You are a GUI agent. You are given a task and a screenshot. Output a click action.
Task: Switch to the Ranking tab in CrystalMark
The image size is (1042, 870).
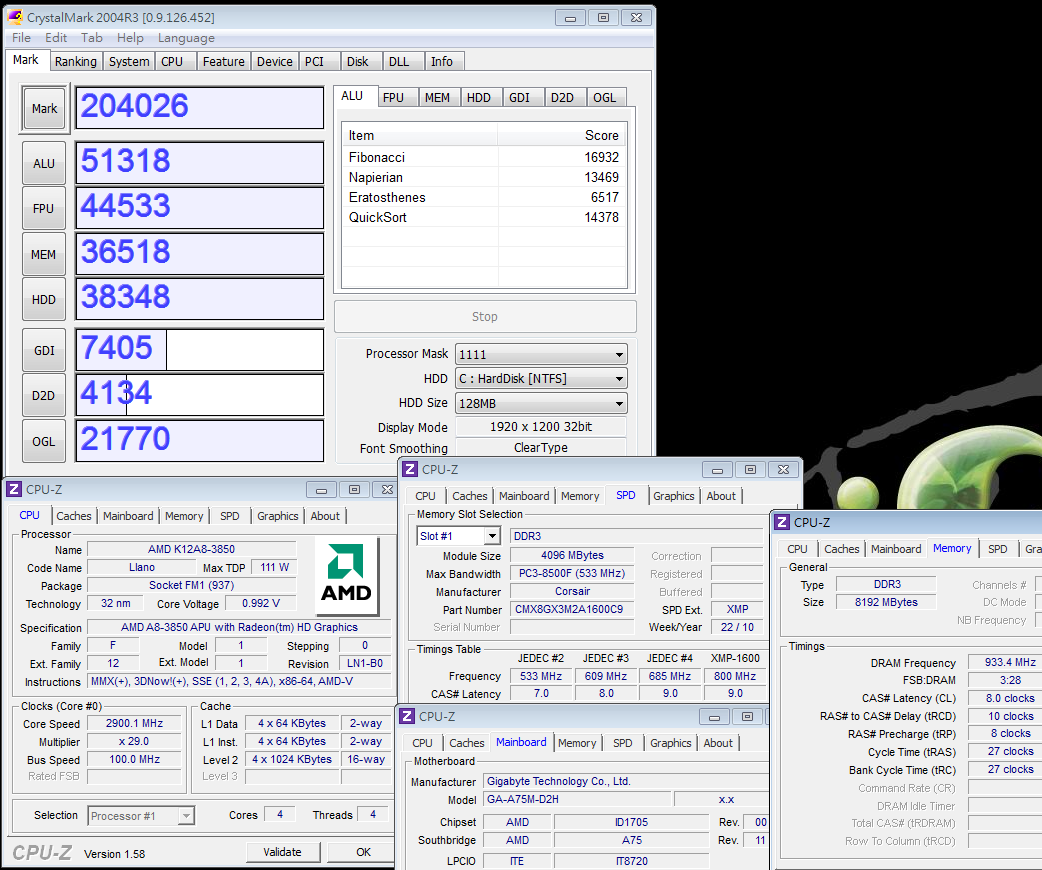(76, 62)
